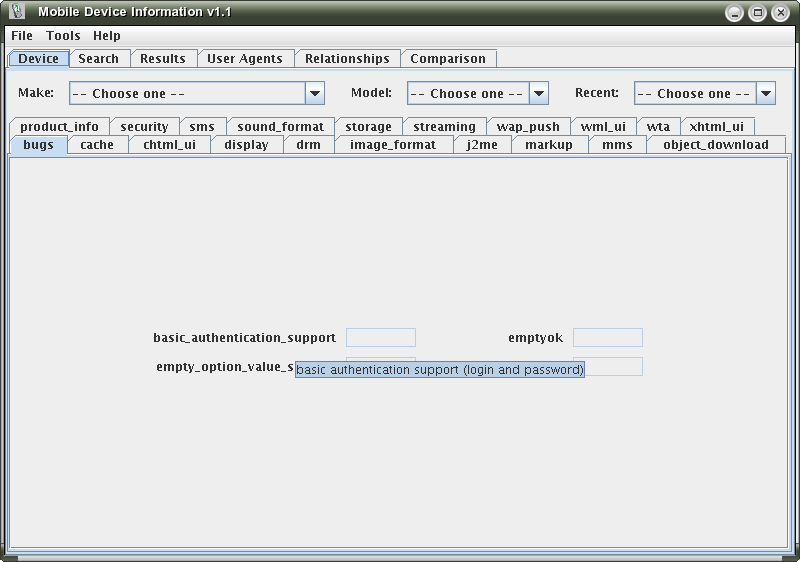Expand the Make dropdown

[314, 94]
